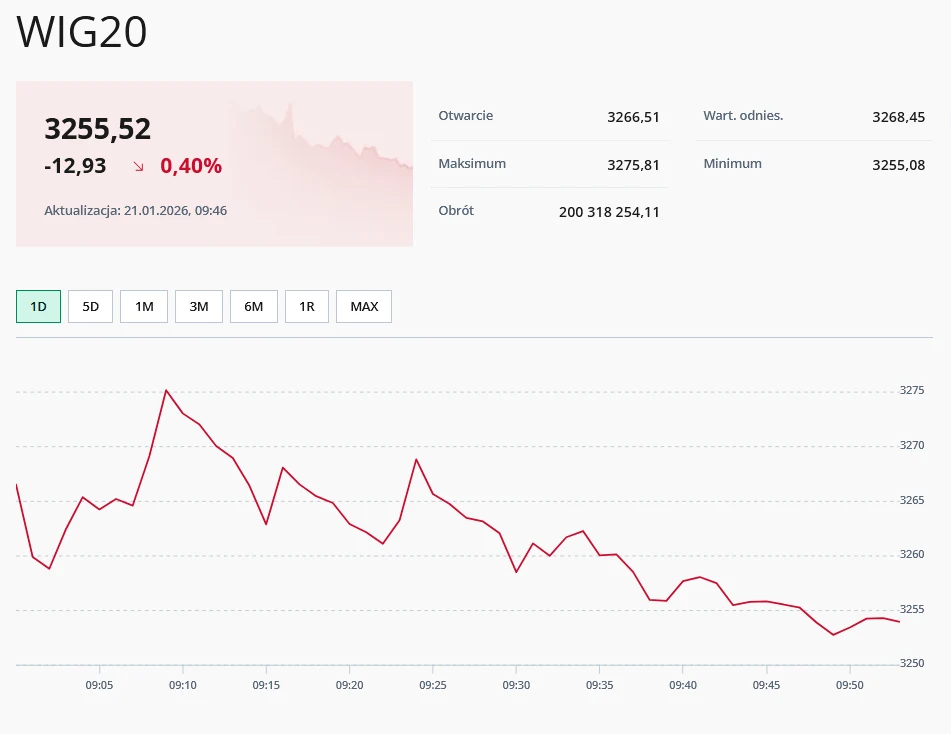The image size is (951, 734).
Task: Change the chart to 6M view
Action: coord(253,307)
